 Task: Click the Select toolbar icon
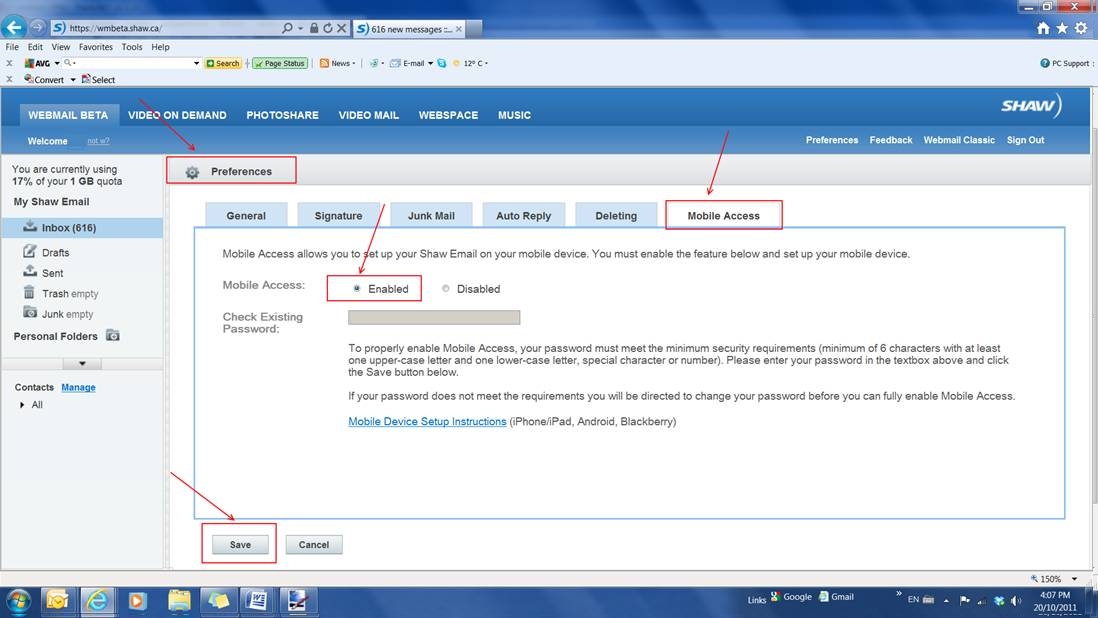click(86, 79)
